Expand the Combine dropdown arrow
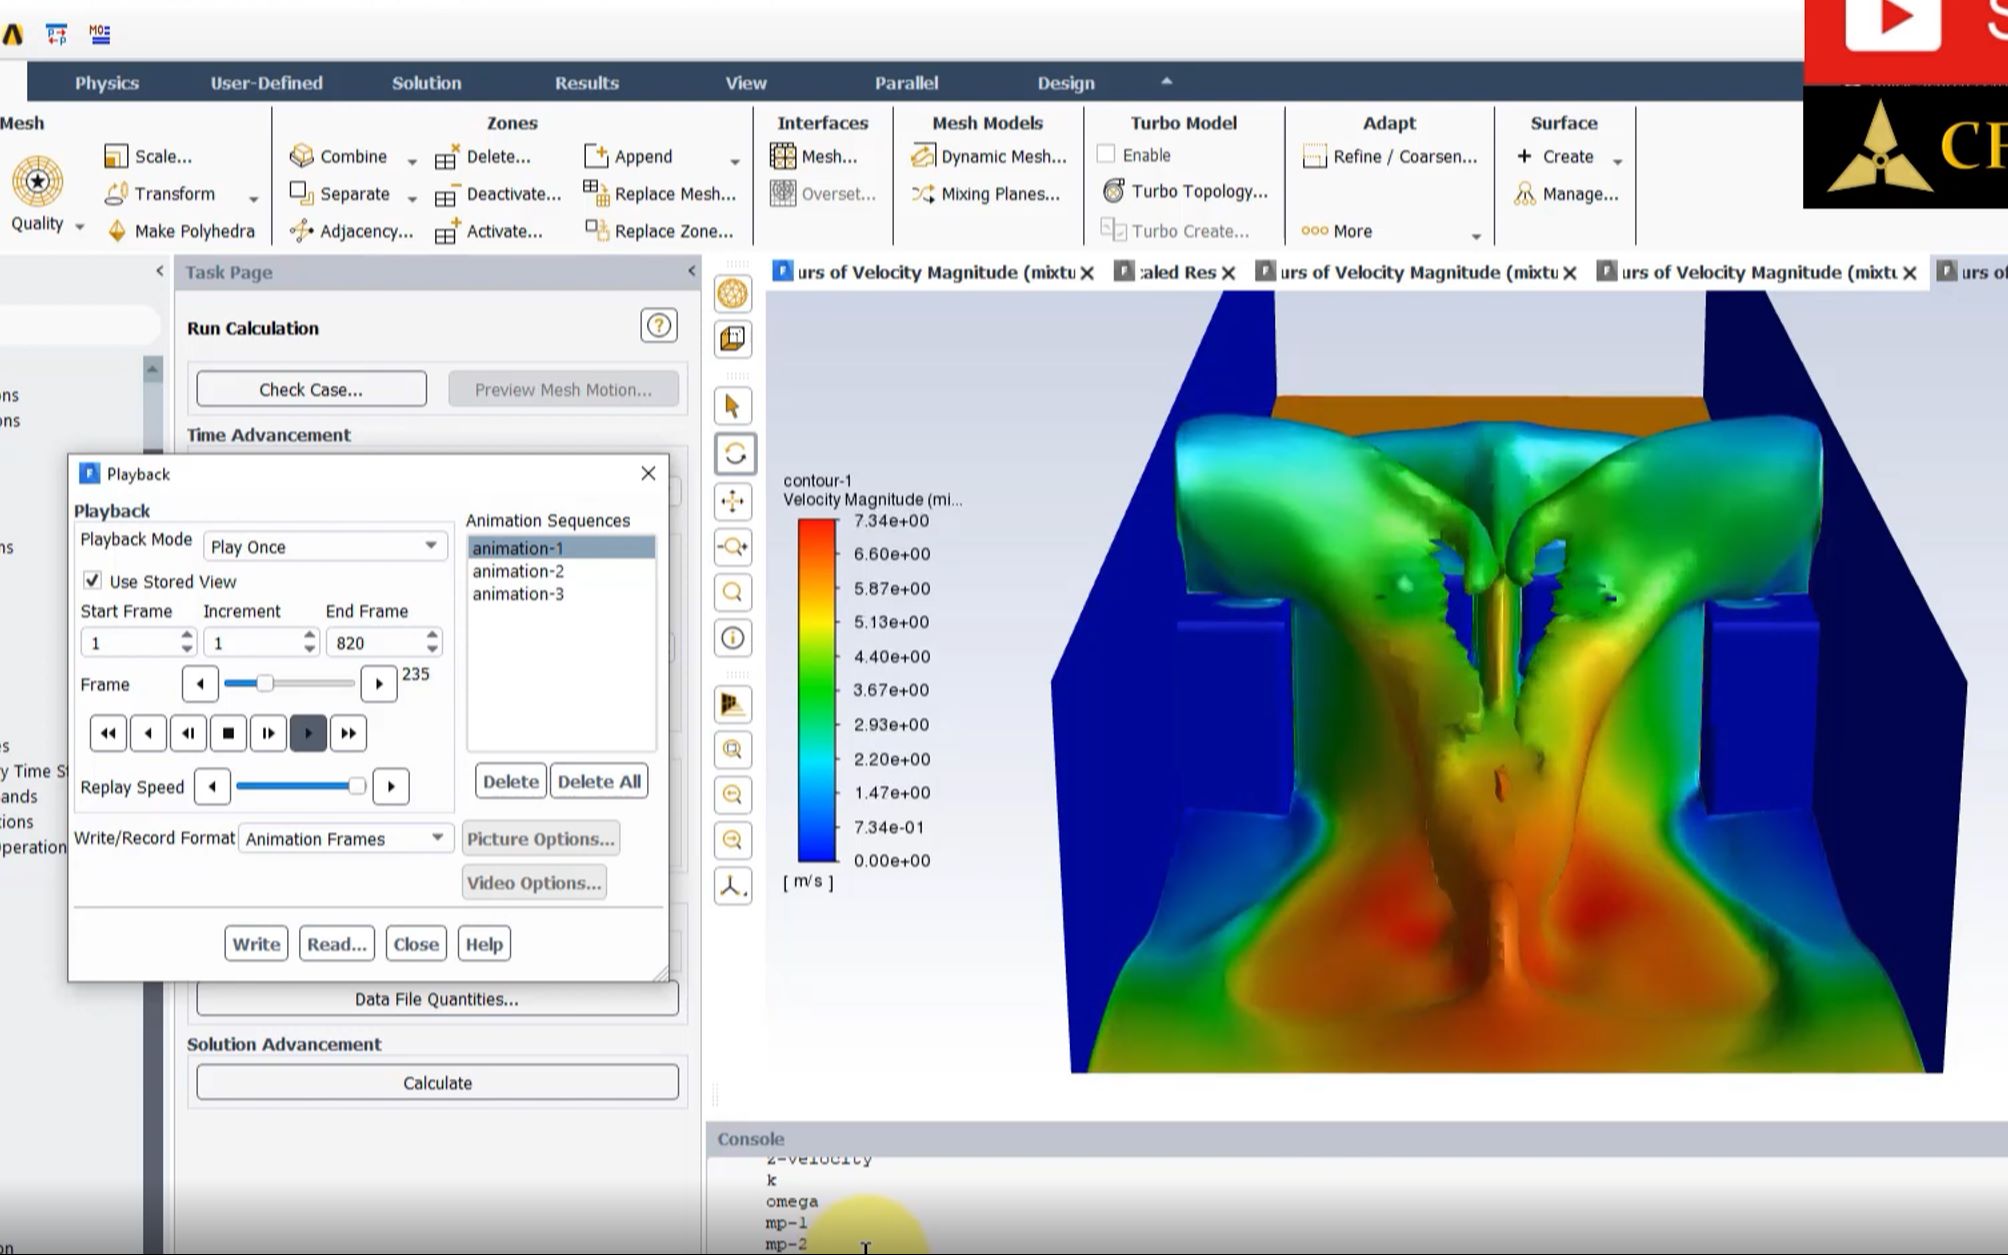The width and height of the screenshot is (2008, 1255). (411, 158)
